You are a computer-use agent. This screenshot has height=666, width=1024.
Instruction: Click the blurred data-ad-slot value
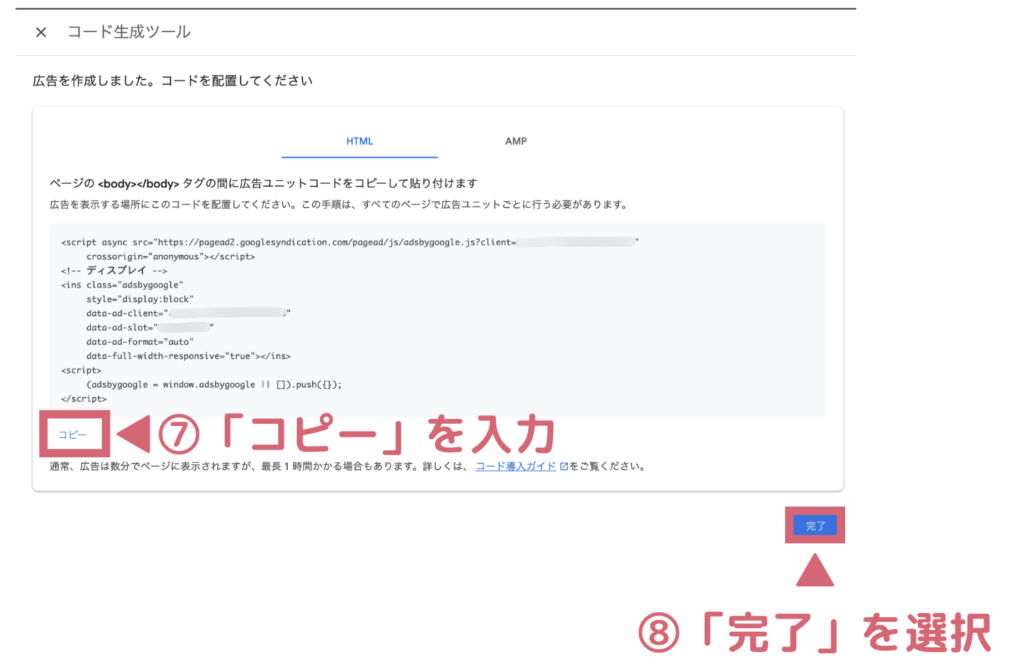pyautogui.click(x=184, y=327)
